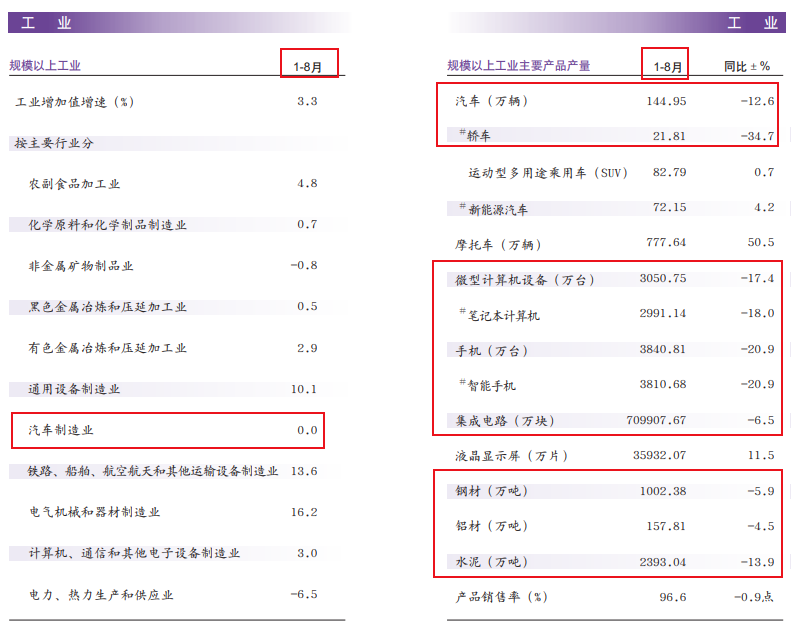Select 铁路、船舶、航空航天 transport equipment label

click(153, 471)
